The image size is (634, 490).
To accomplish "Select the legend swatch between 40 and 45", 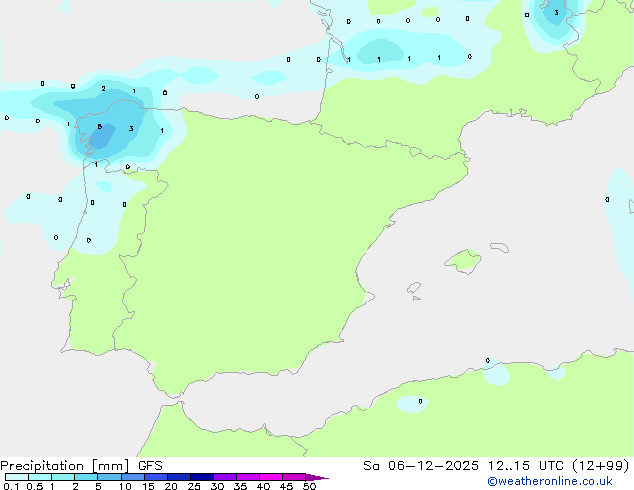I will click(x=271, y=477).
